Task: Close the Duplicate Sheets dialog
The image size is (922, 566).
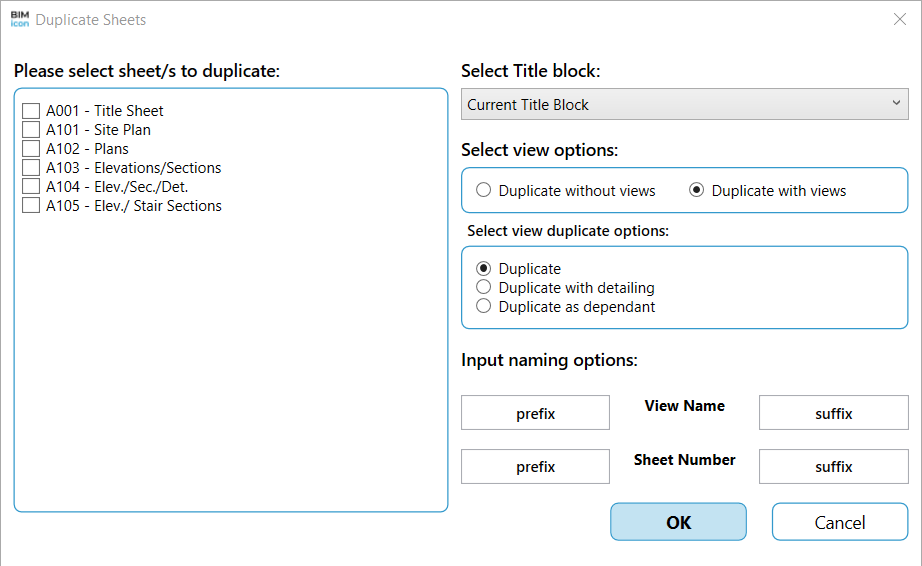Action: pos(898,20)
